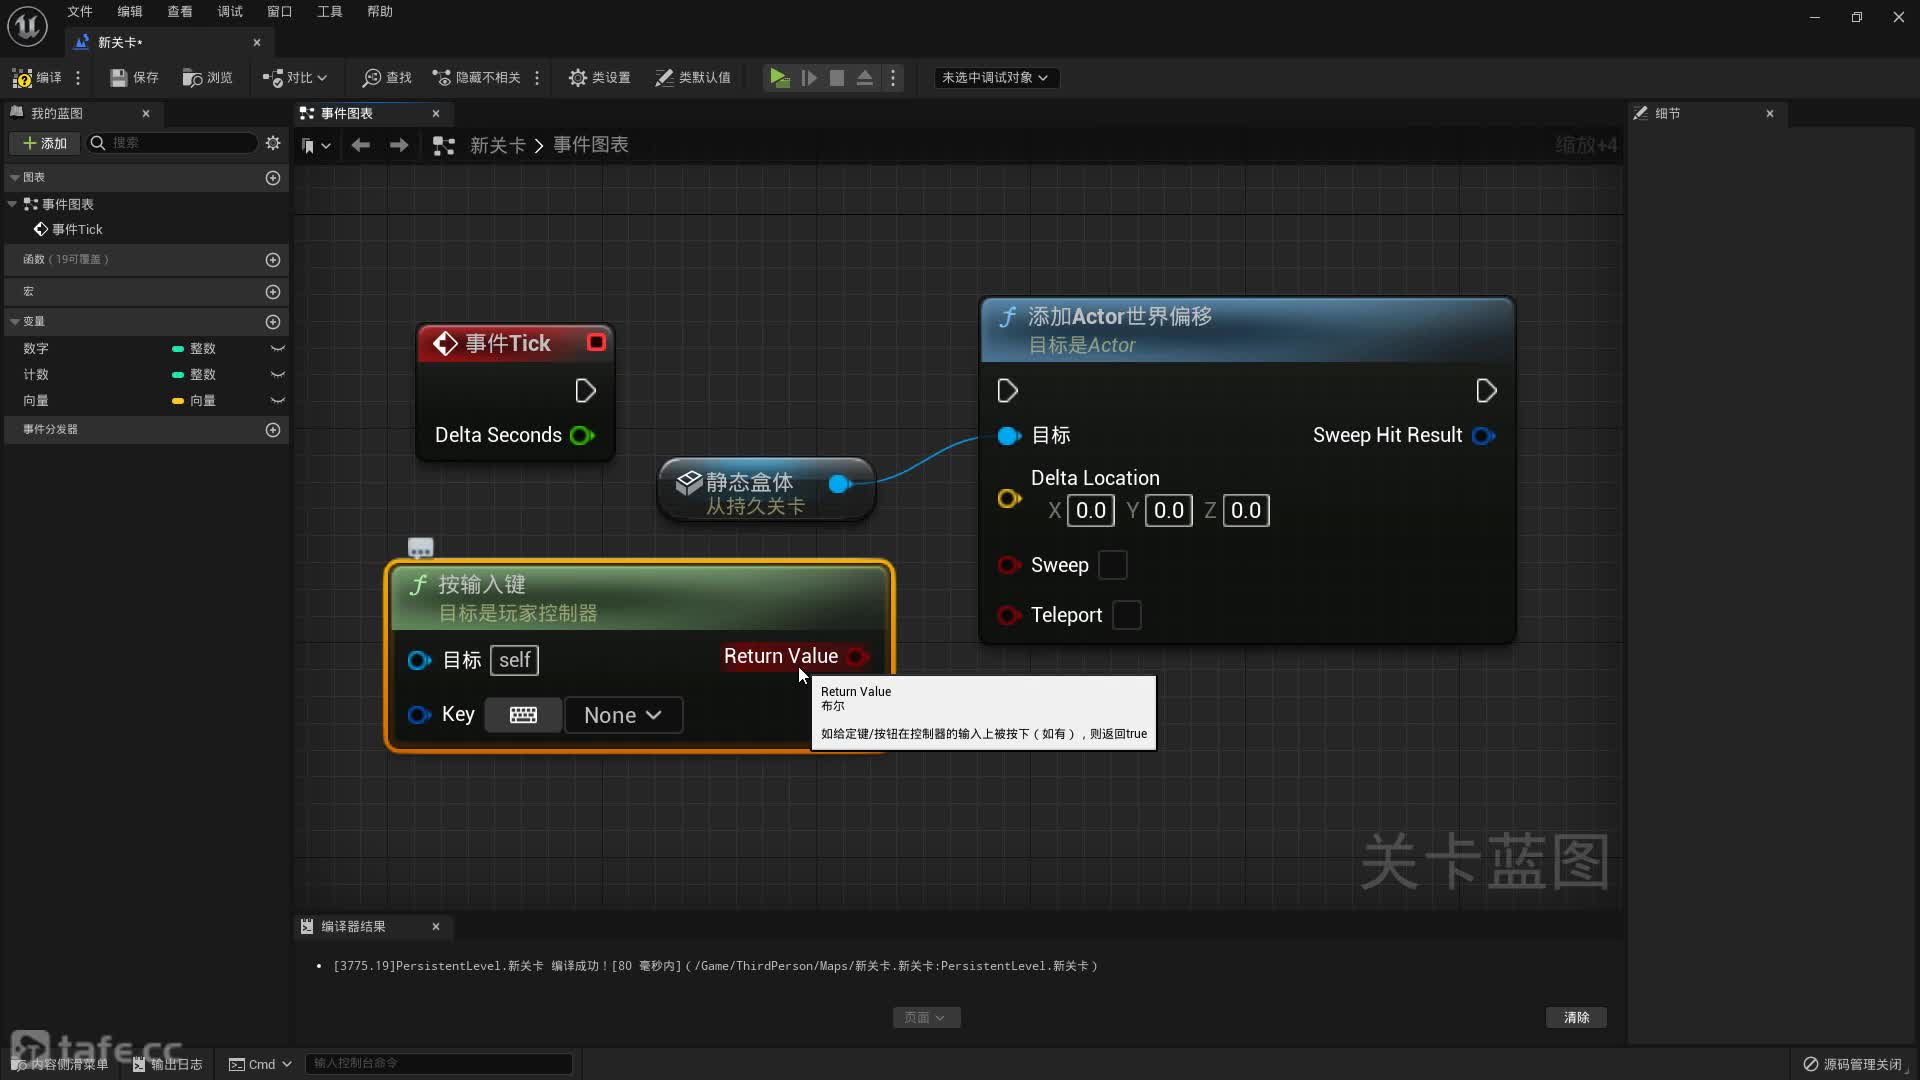
Task: Click the 添加 add button in My Blueprint
Action: tap(45, 143)
